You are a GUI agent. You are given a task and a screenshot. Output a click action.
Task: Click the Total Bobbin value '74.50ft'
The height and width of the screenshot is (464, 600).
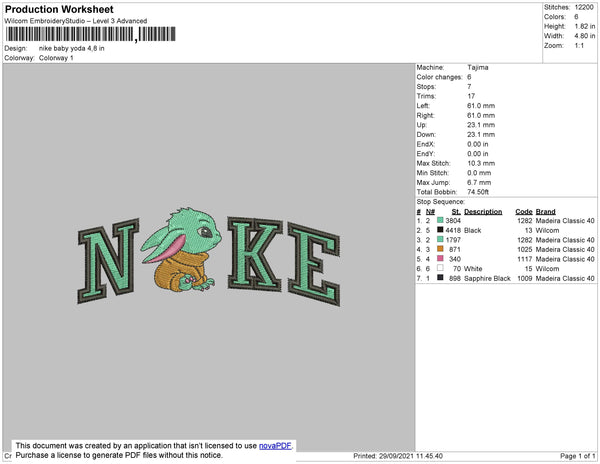478,192
